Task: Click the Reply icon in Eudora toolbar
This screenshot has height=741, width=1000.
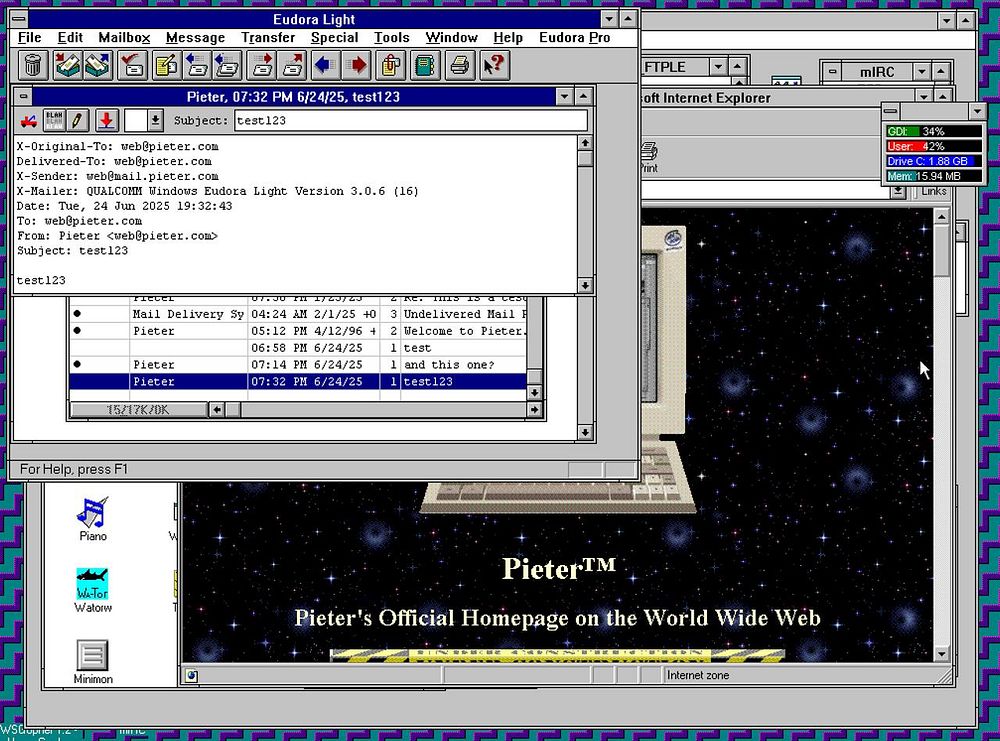Action: pos(197,65)
